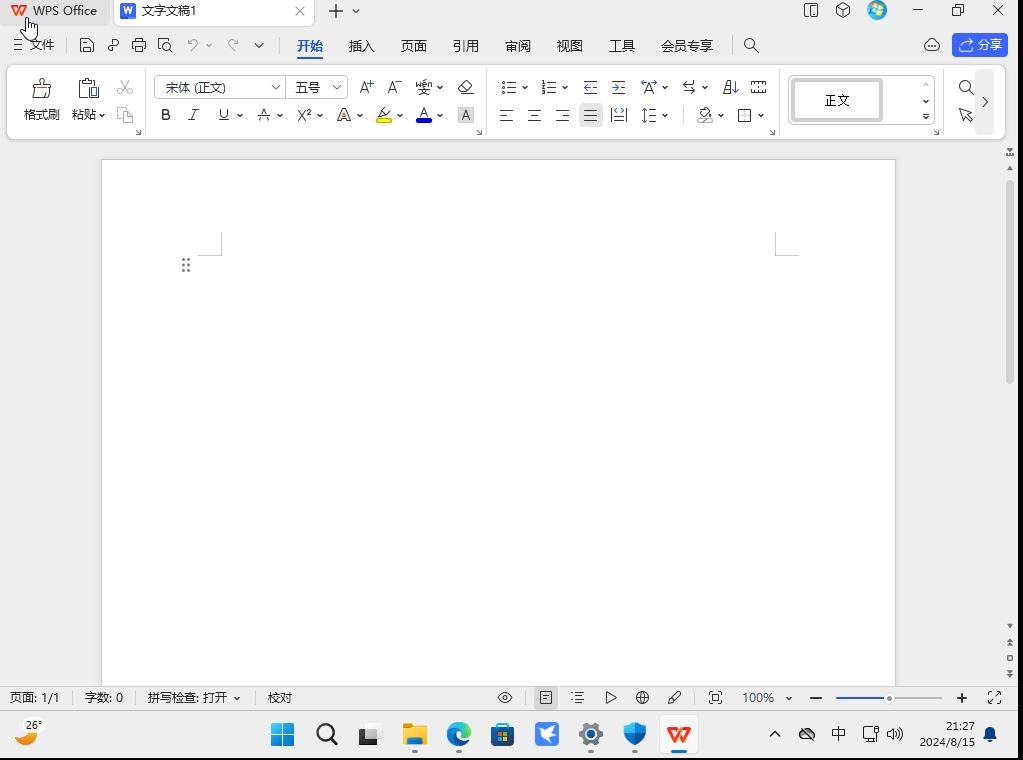Click the Clear Formatting eraser icon
Viewport: 1023px width, 760px height.
(x=464, y=87)
